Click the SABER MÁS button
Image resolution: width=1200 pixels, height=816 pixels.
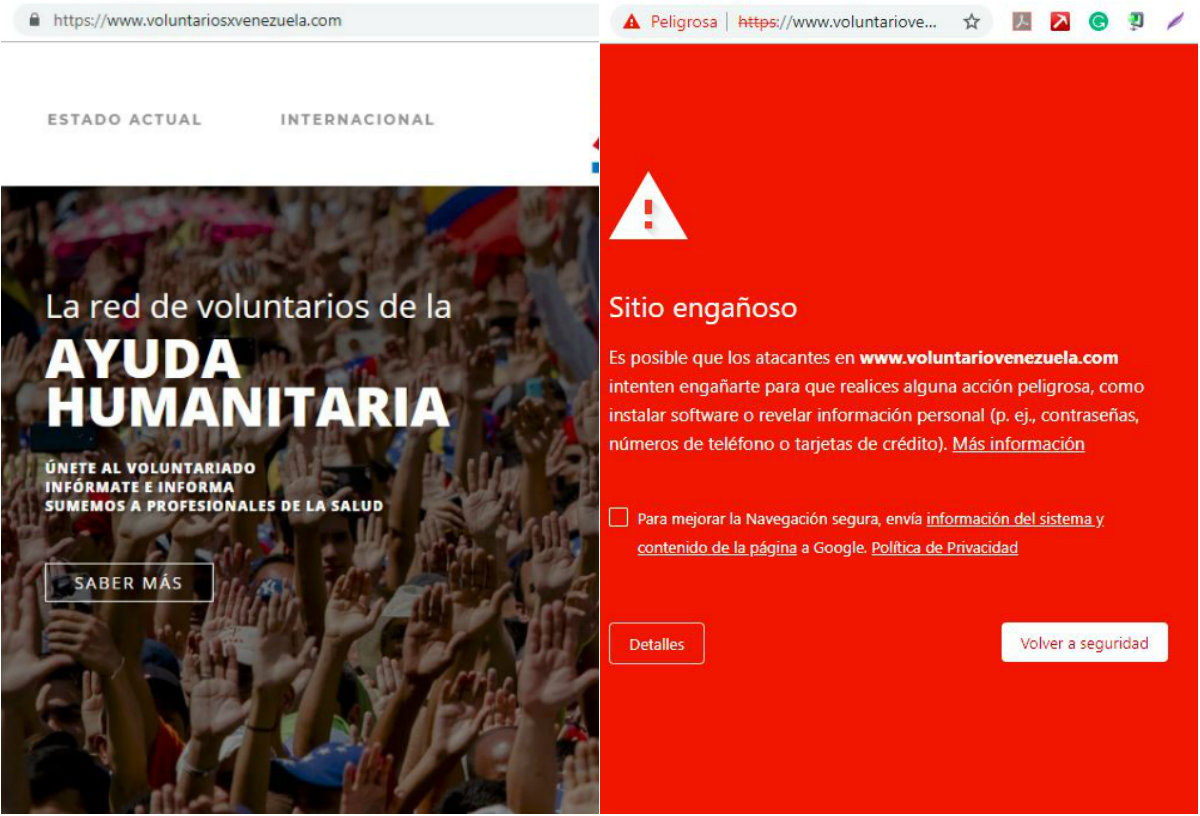(x=129, y=583)
